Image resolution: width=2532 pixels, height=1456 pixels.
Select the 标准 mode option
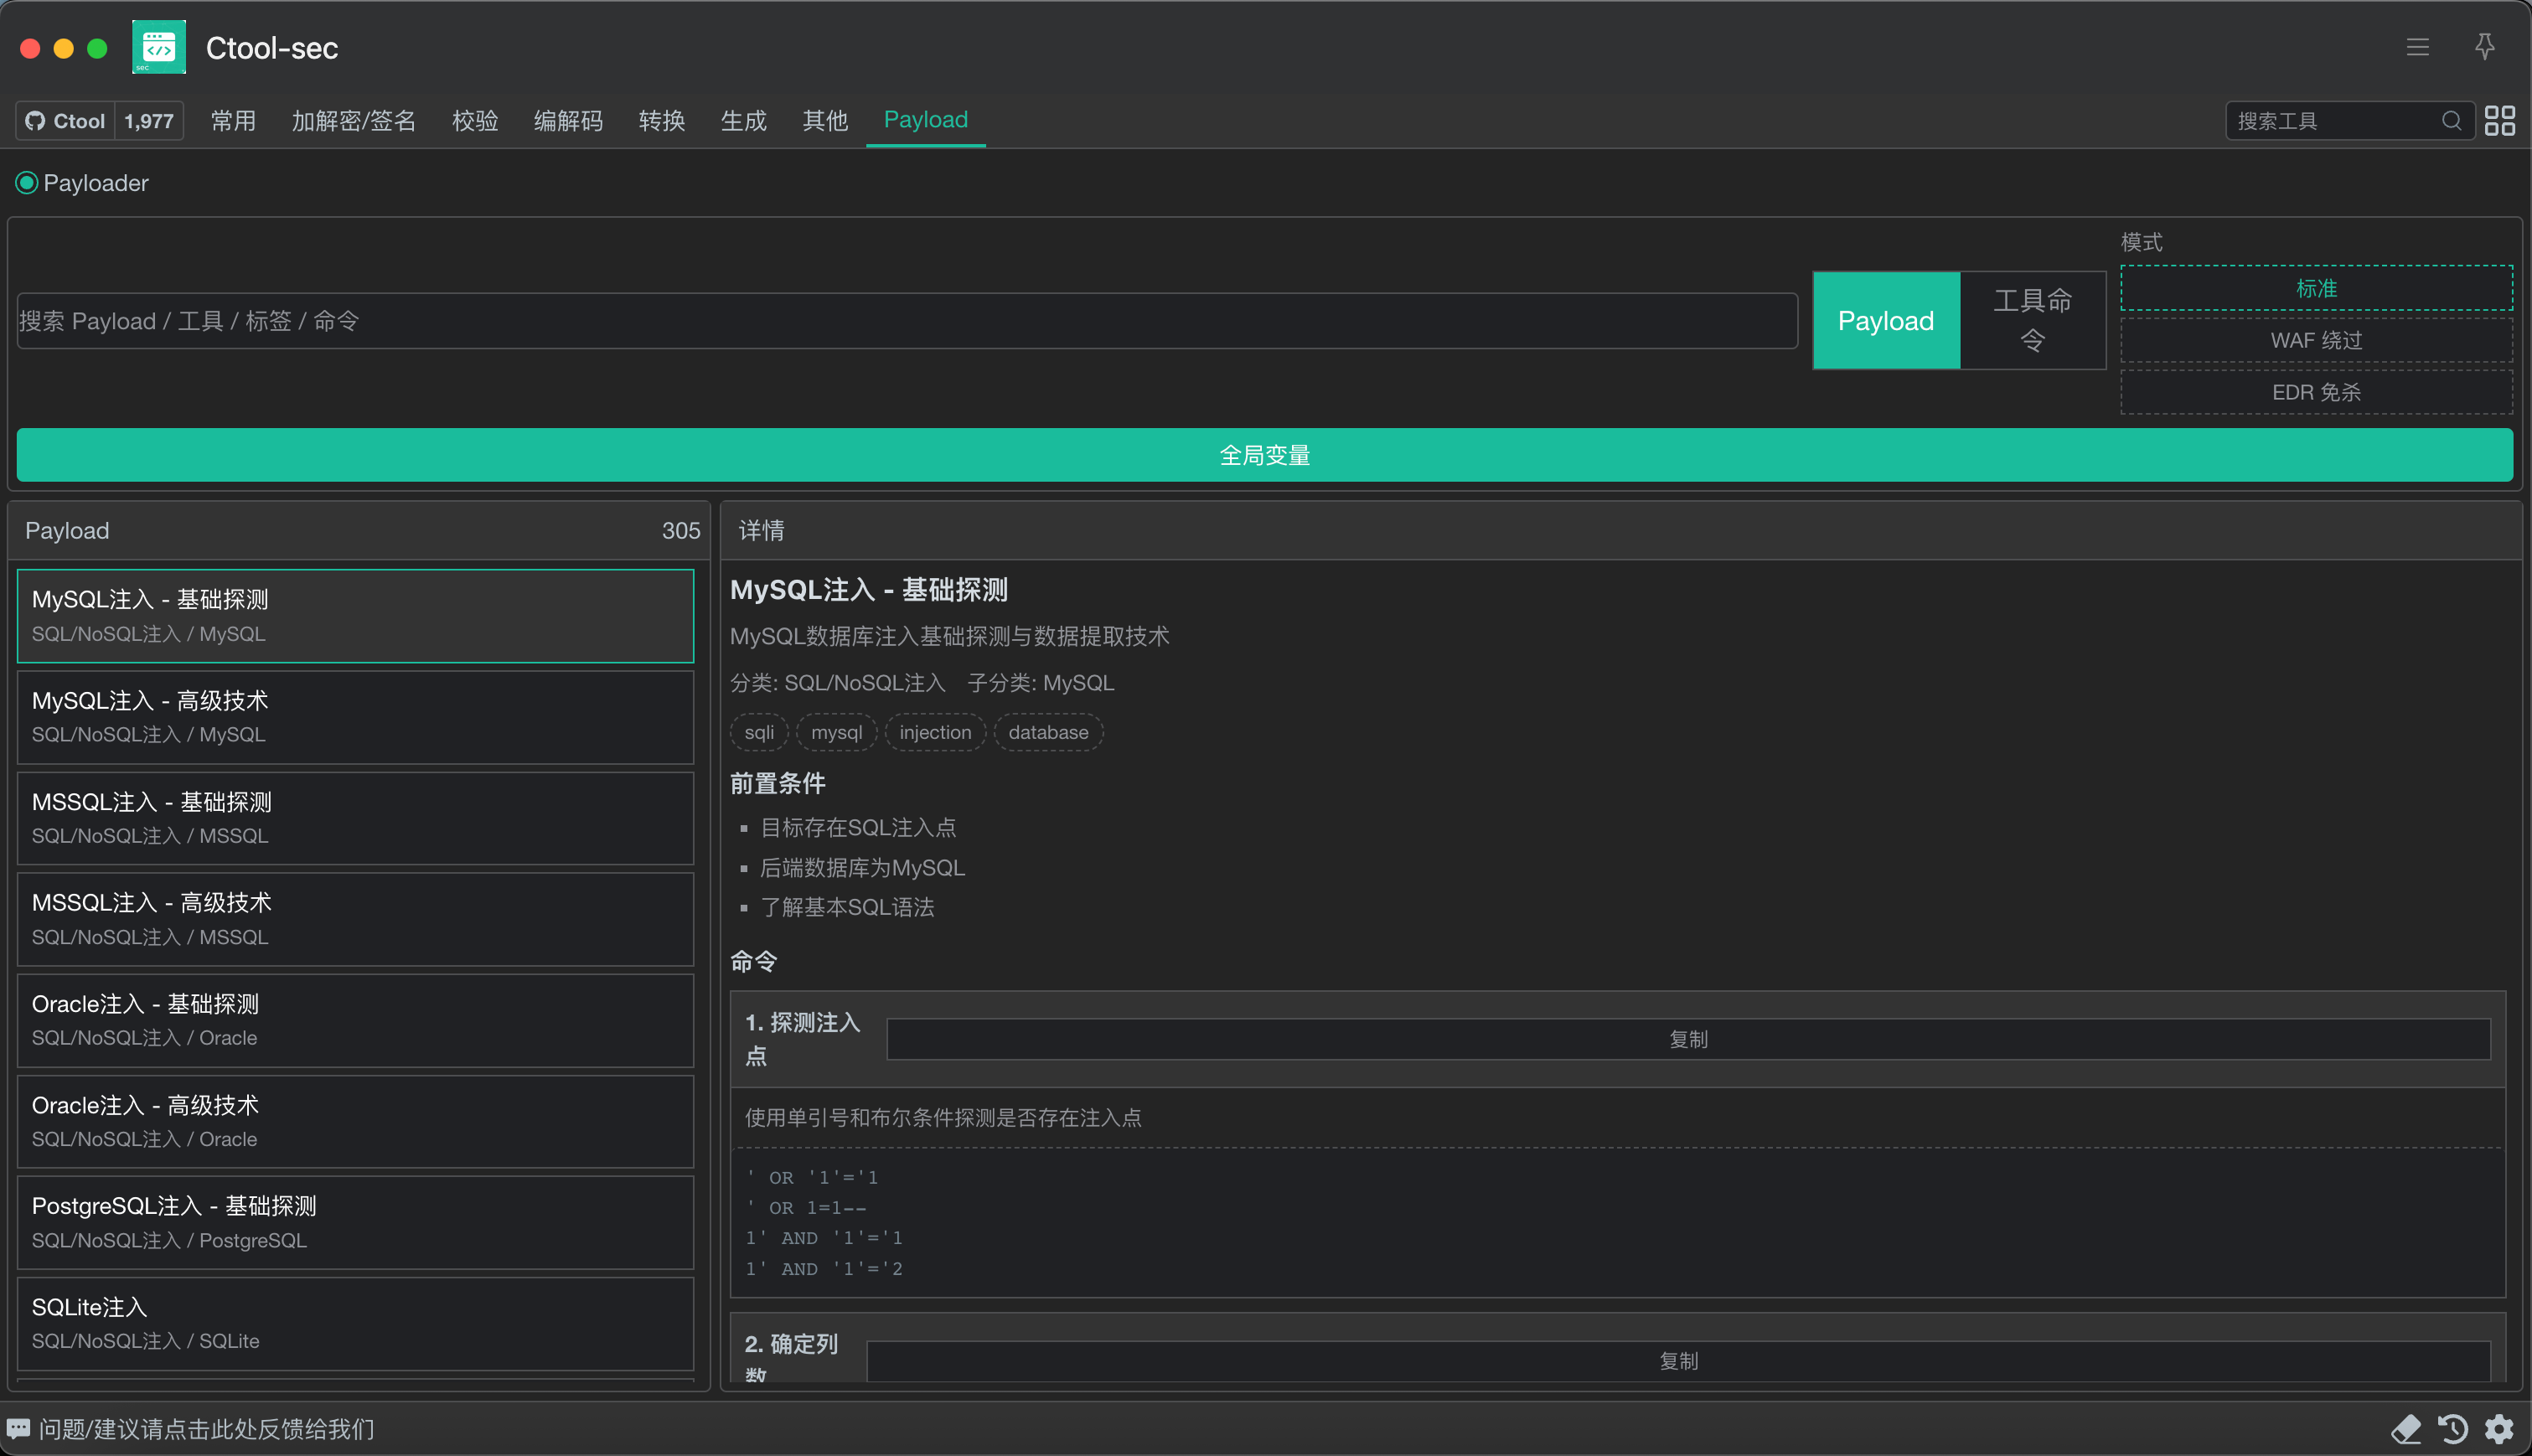[2316, 289]
